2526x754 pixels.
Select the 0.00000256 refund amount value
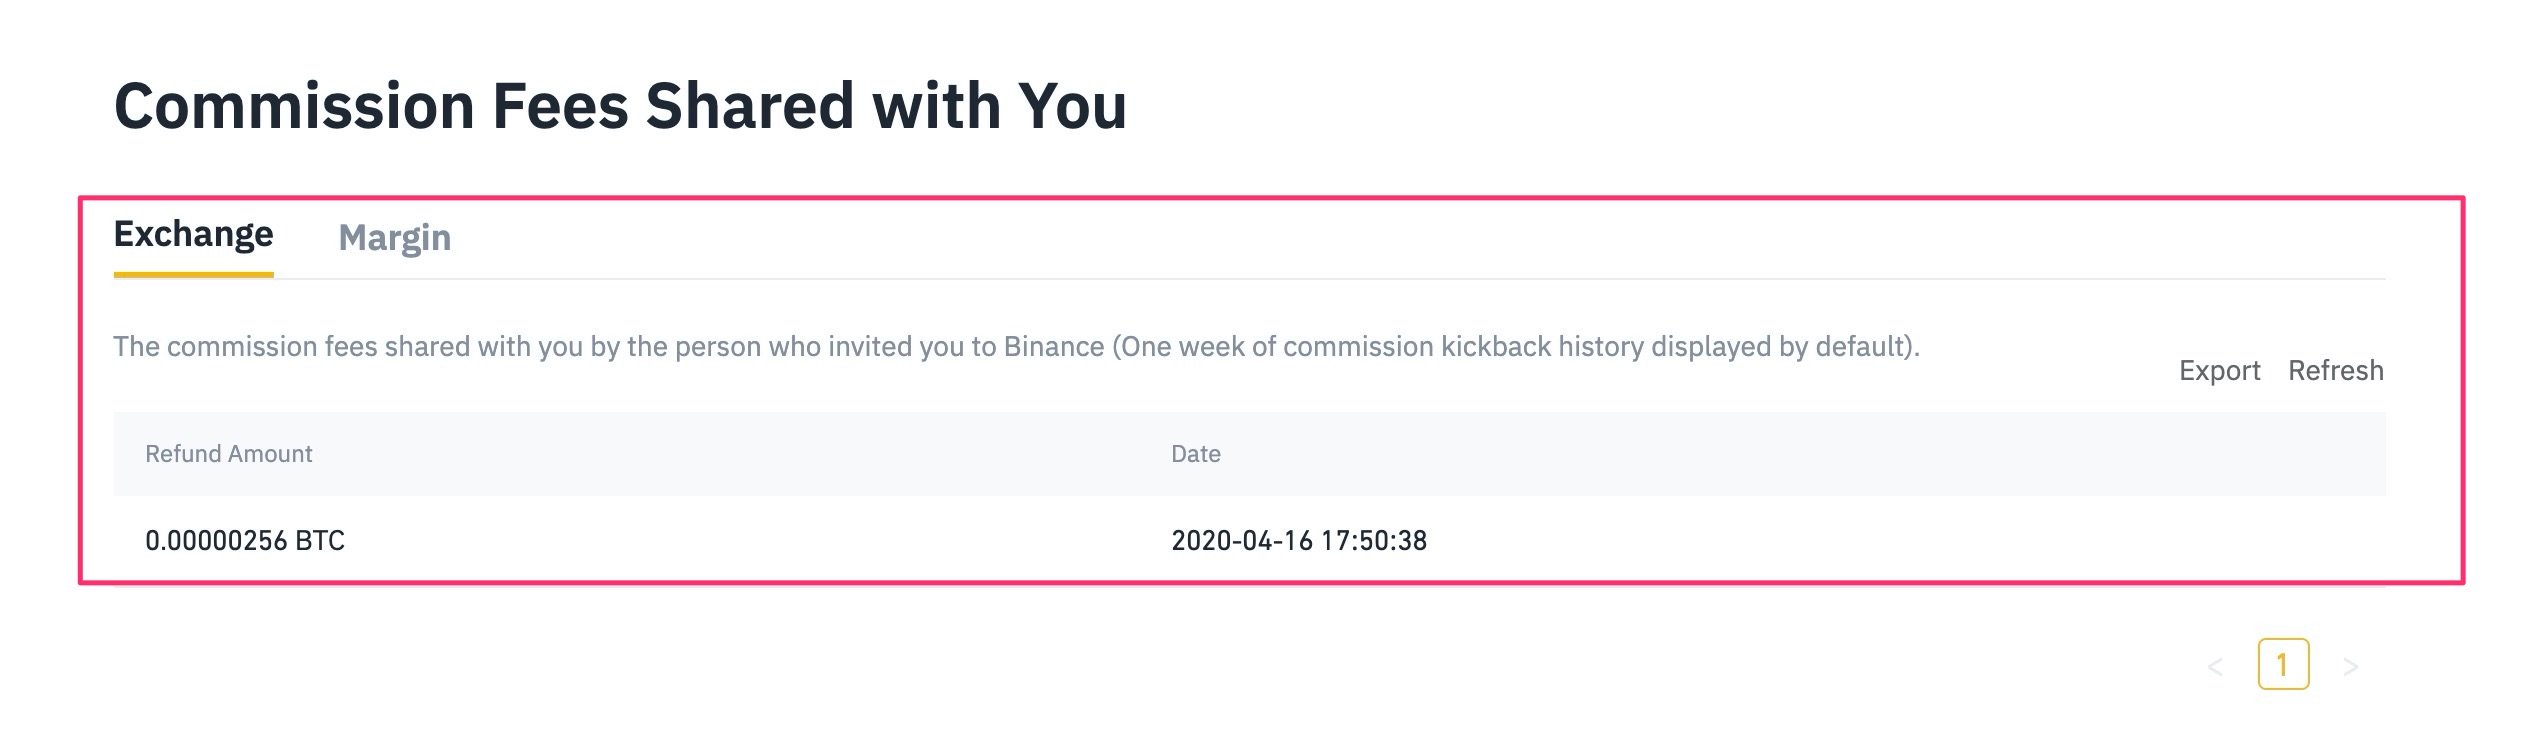point(216,541)
